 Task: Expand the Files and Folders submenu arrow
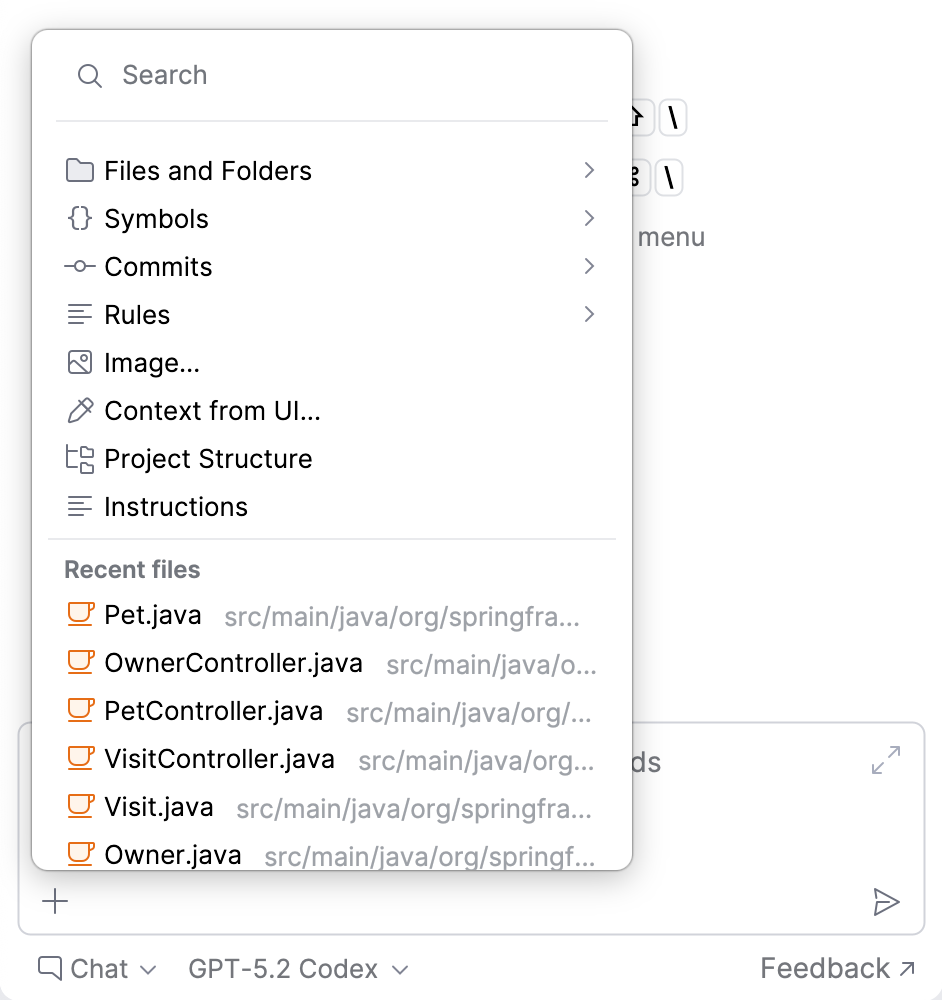point(589,170)
